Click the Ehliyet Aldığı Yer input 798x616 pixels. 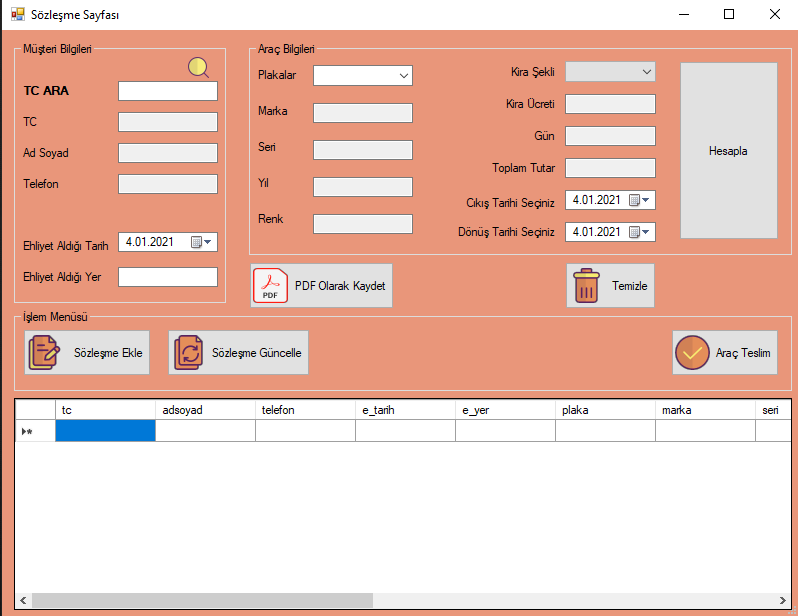coord(168,277)
